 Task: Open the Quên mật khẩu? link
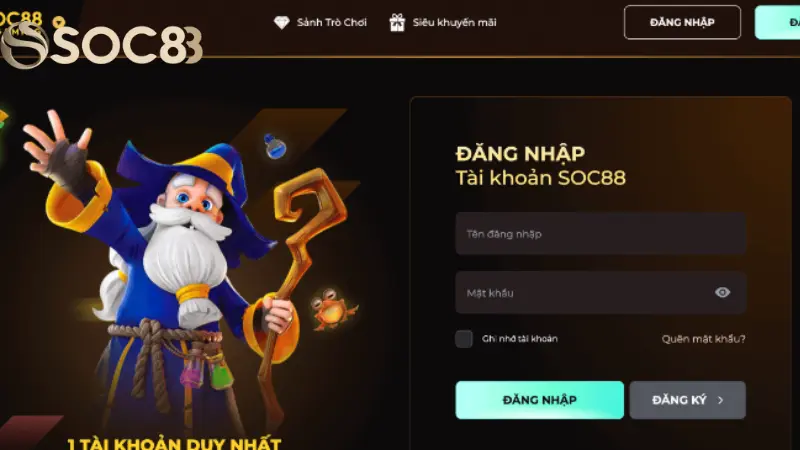point(703,339)
